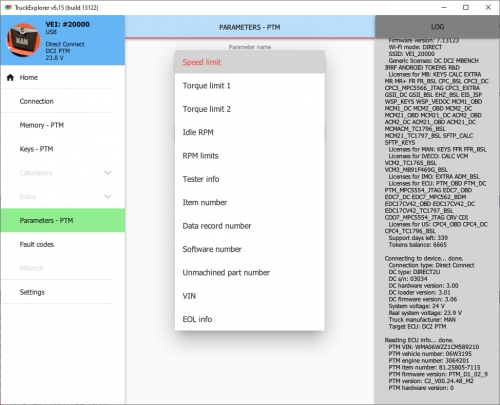Expand the Calculators chevron
The height and width of the screenshot is (405, 500).
(x=107, y=173)
